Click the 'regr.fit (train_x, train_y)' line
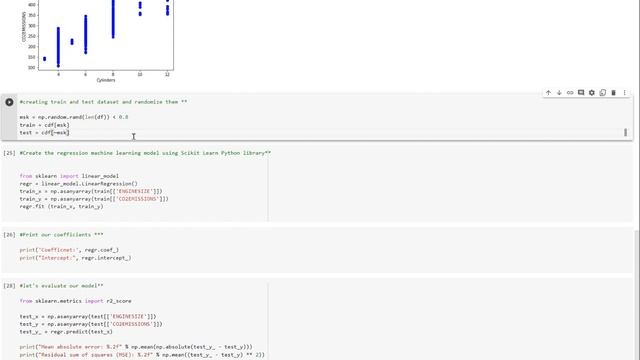Image resolution: width=640 pixels, height=360 pixels. pyautogui.click(x=61, y=207)
